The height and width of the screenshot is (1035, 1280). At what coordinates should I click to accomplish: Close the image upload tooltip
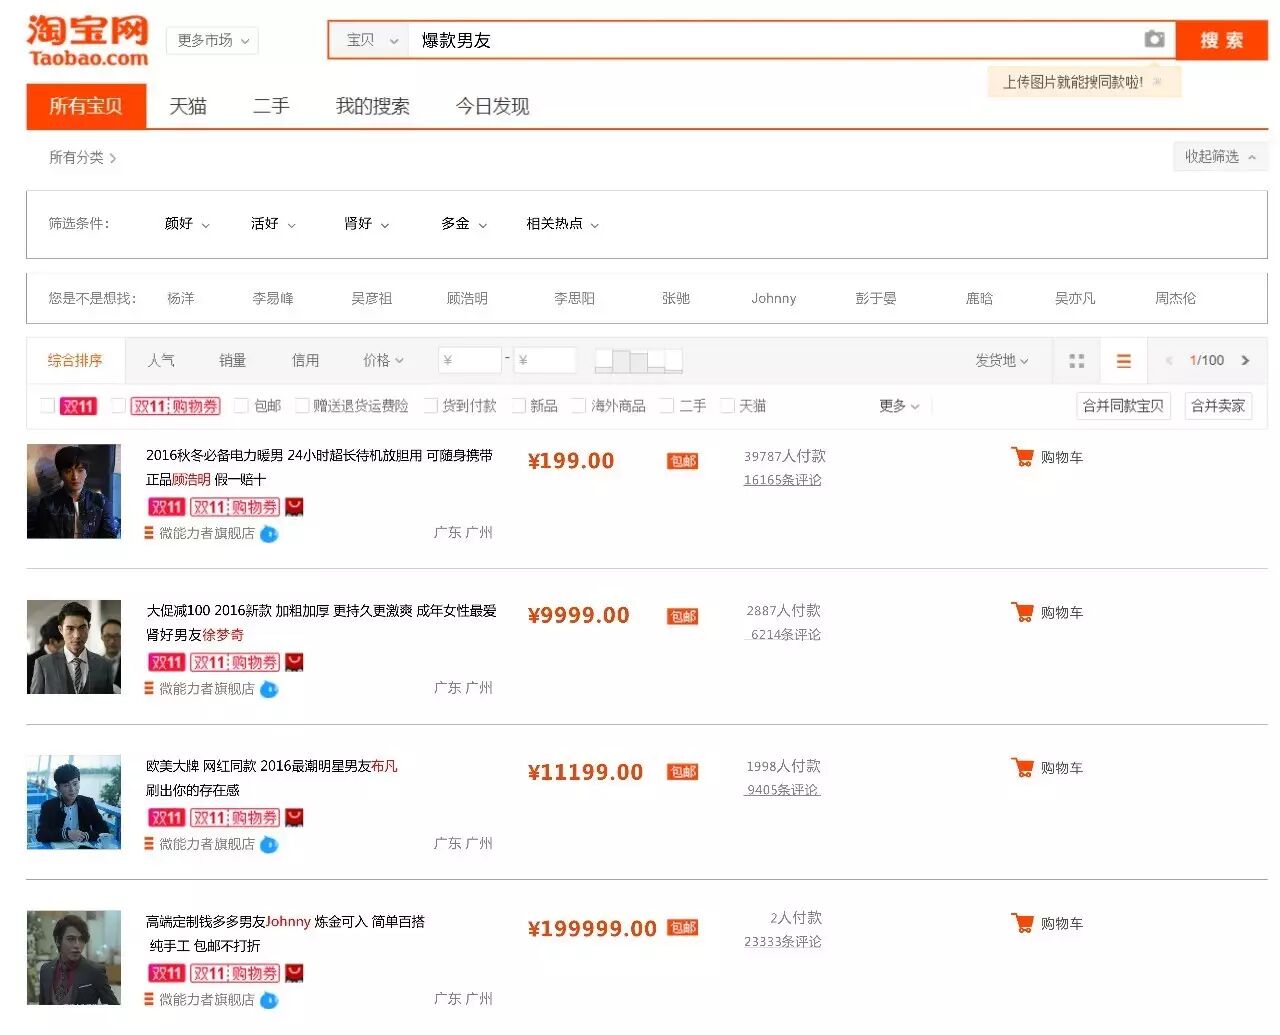coord(1157,82)
